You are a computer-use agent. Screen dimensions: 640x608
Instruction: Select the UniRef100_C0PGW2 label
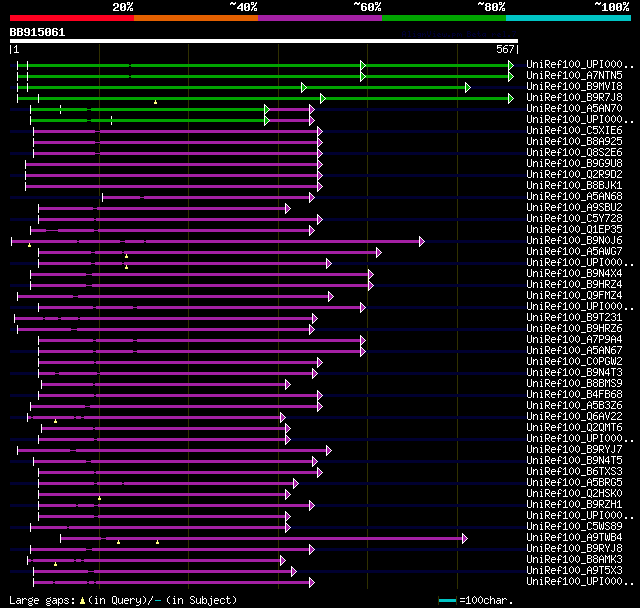[574, 362]
